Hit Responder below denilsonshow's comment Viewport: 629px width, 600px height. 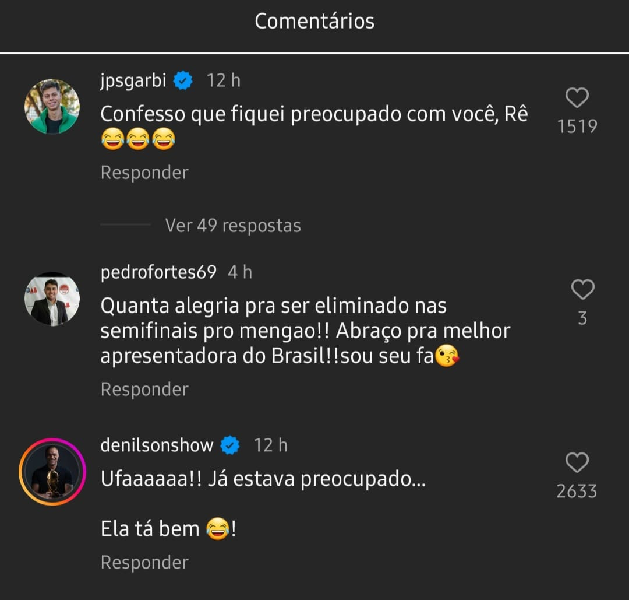click(144, 563)
